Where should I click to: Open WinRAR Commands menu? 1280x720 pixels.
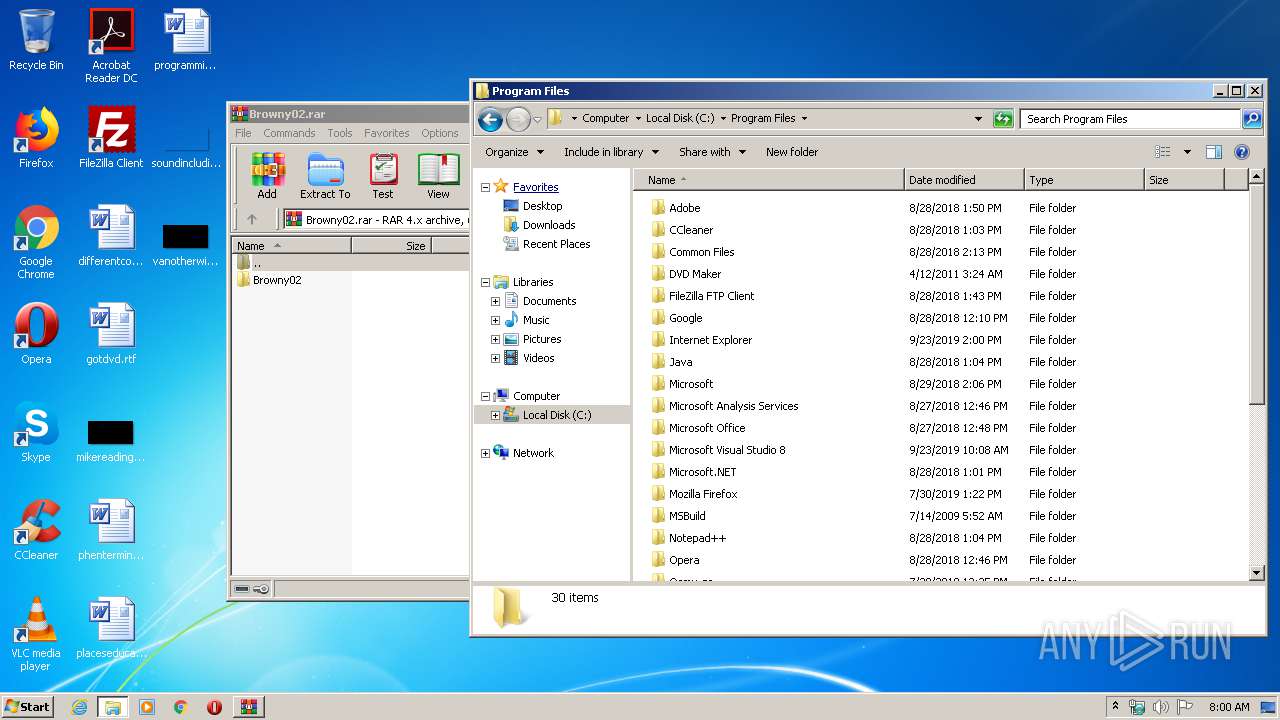pyautogui.click(x=289, y=133)
